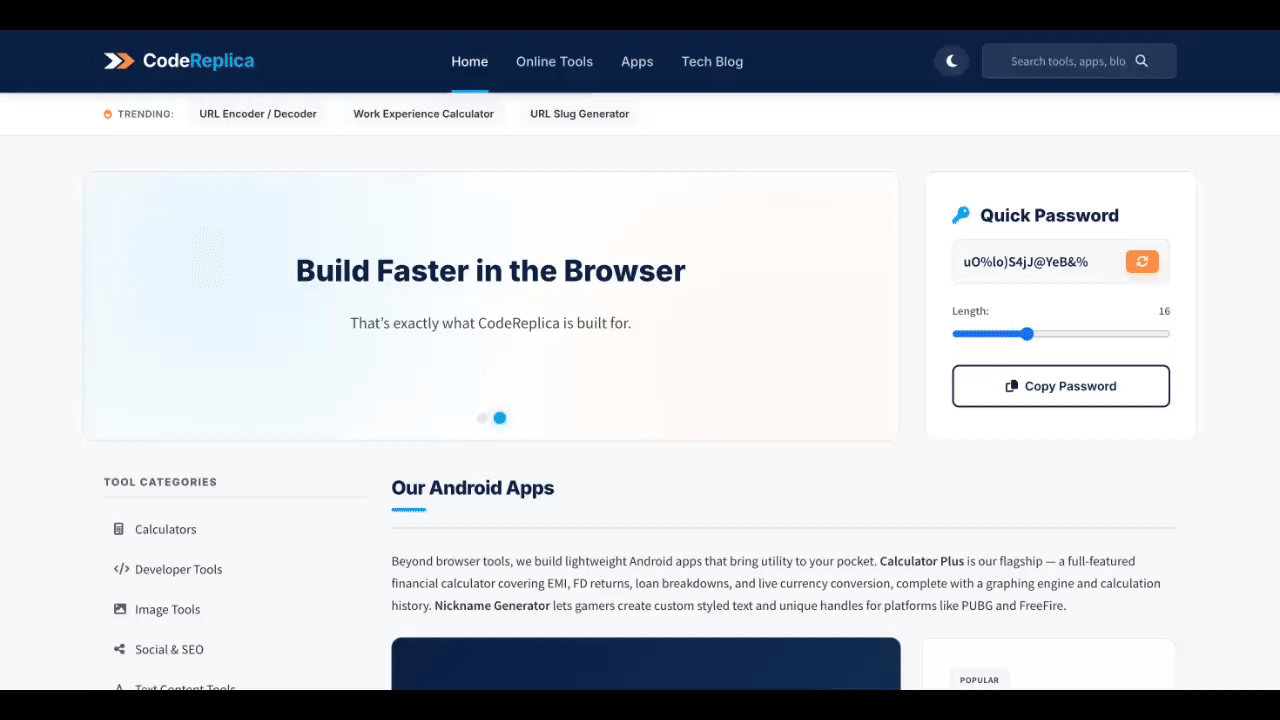Click the CodeReplica brand name
This screenshot has width=1280, height=720.
(198, 61)
